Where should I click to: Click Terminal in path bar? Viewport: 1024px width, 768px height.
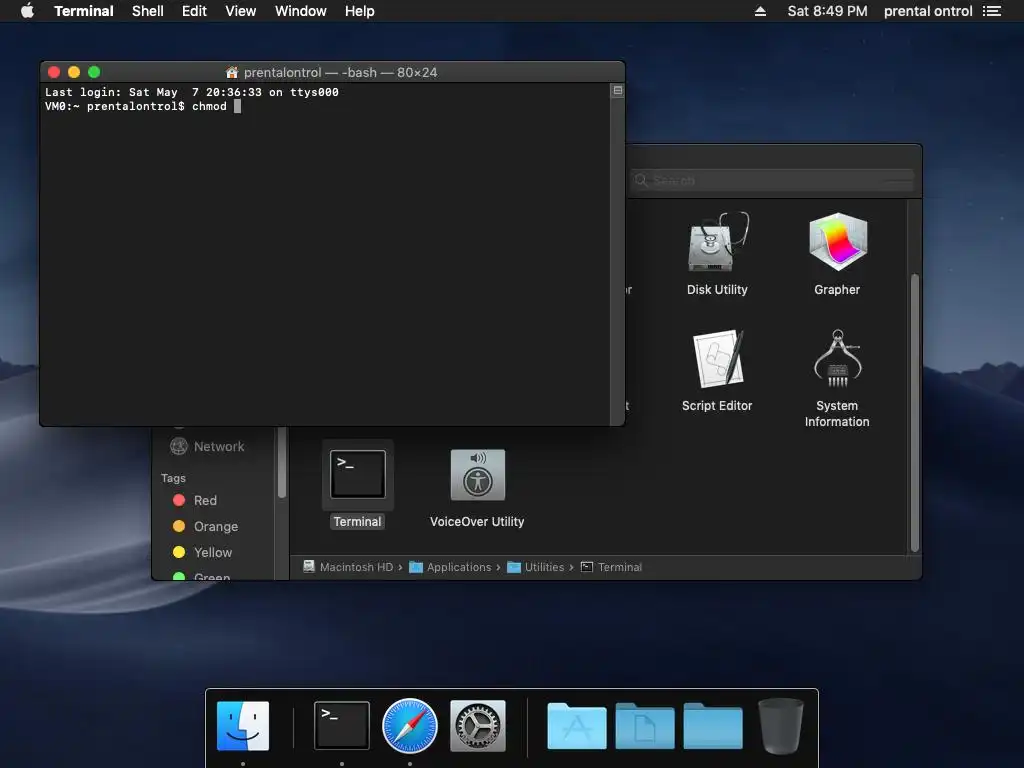(611, 567)
